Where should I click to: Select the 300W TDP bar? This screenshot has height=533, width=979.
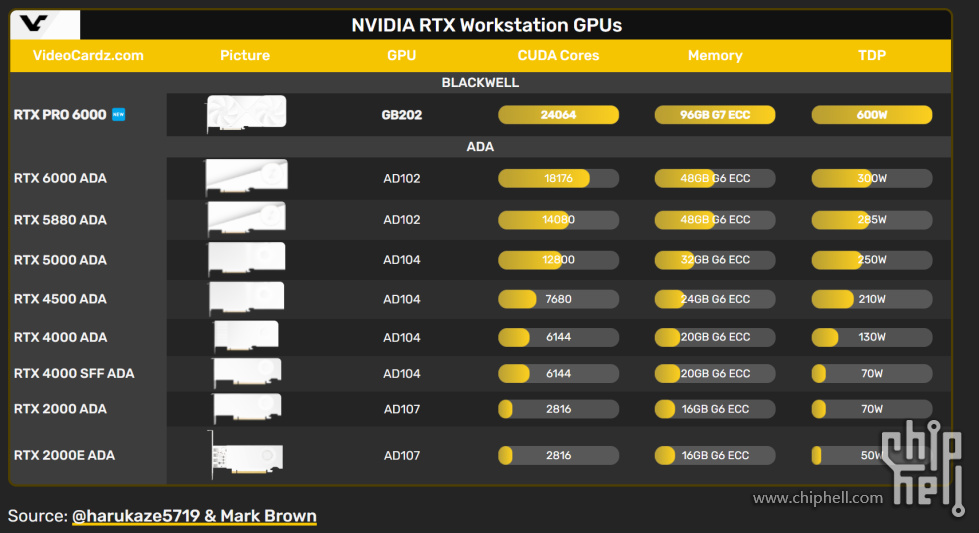pyautogui.click(x=872, y=178)
